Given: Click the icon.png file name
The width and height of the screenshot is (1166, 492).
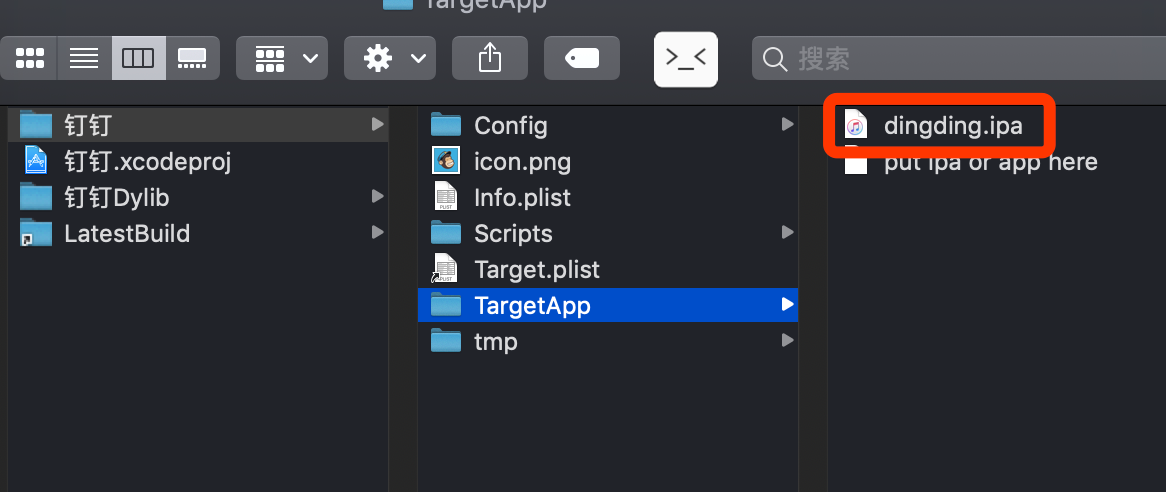Looking at the screenshot, I should click(x=523, y=162).
